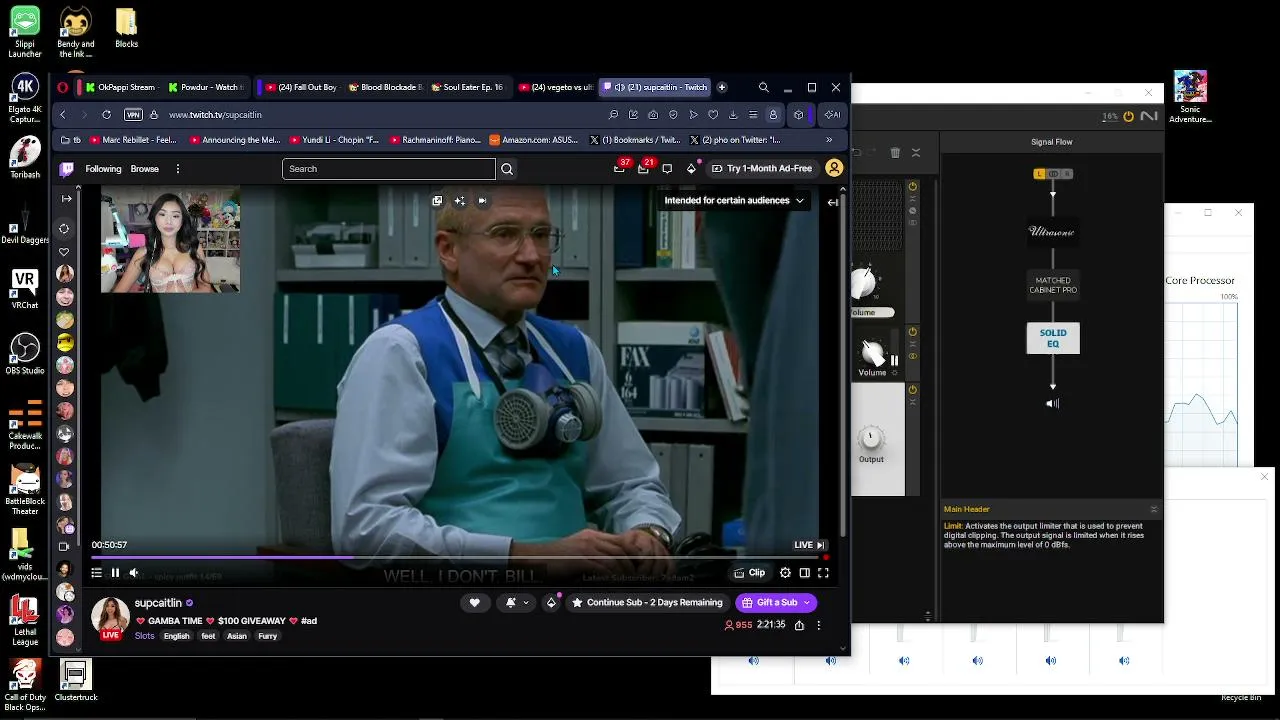Open a new browser tab
1280x720 pixels.
pos(722,87)
